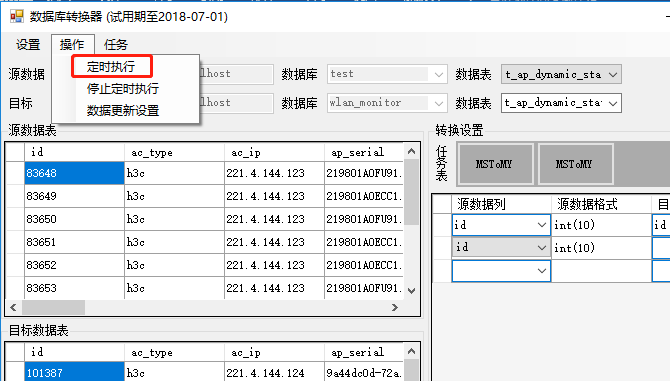Click the database converter app icon in title bar
The image size is (670, 381).
point(17,16)
